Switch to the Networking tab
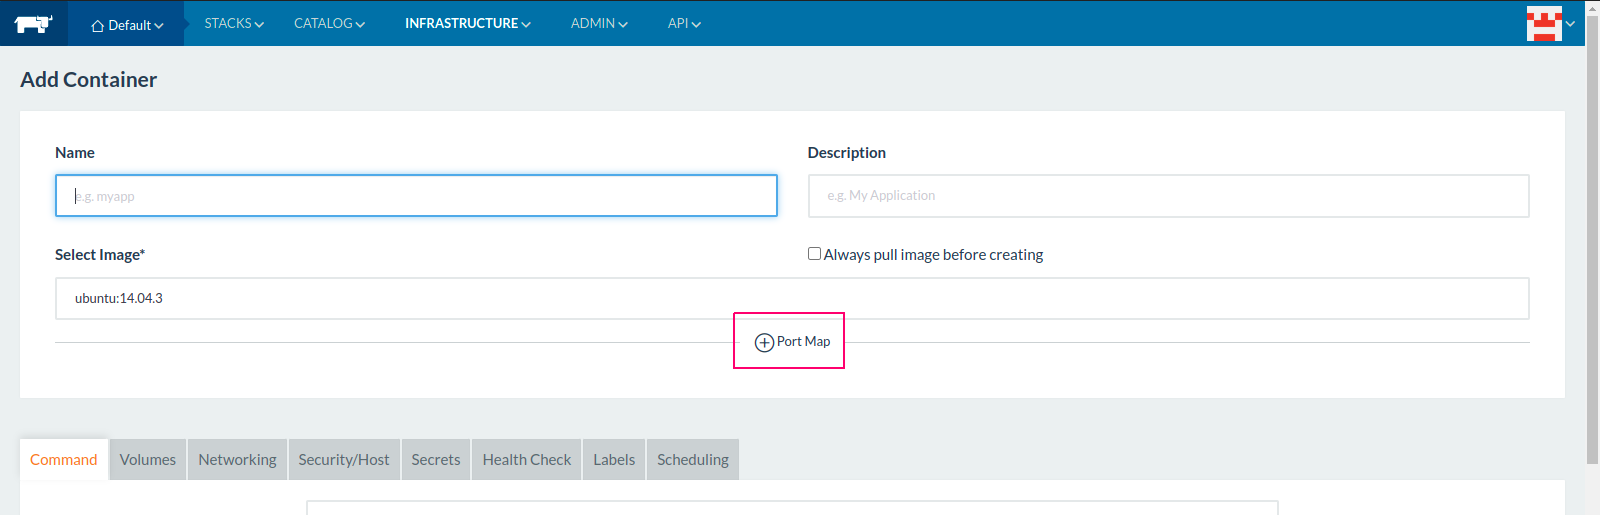1600x515 pixels. click(x=237, y=460)
